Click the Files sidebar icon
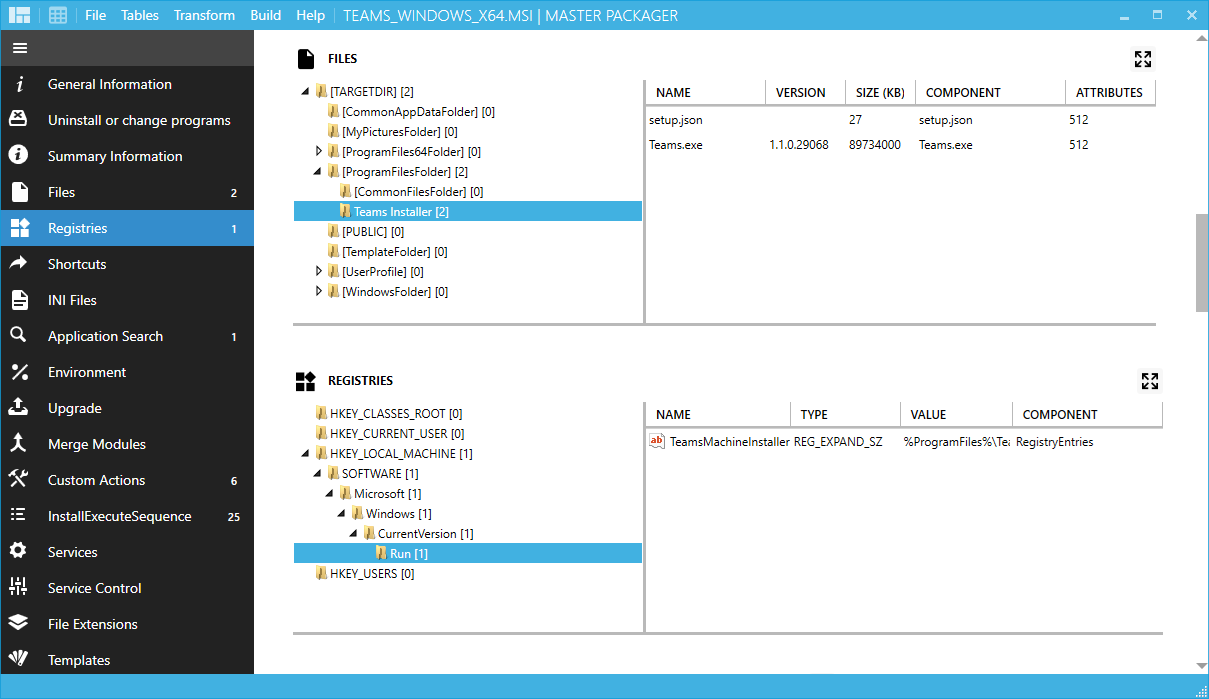Image resolution: width=1209 pixels, height=699 pixels. point(19,192)
